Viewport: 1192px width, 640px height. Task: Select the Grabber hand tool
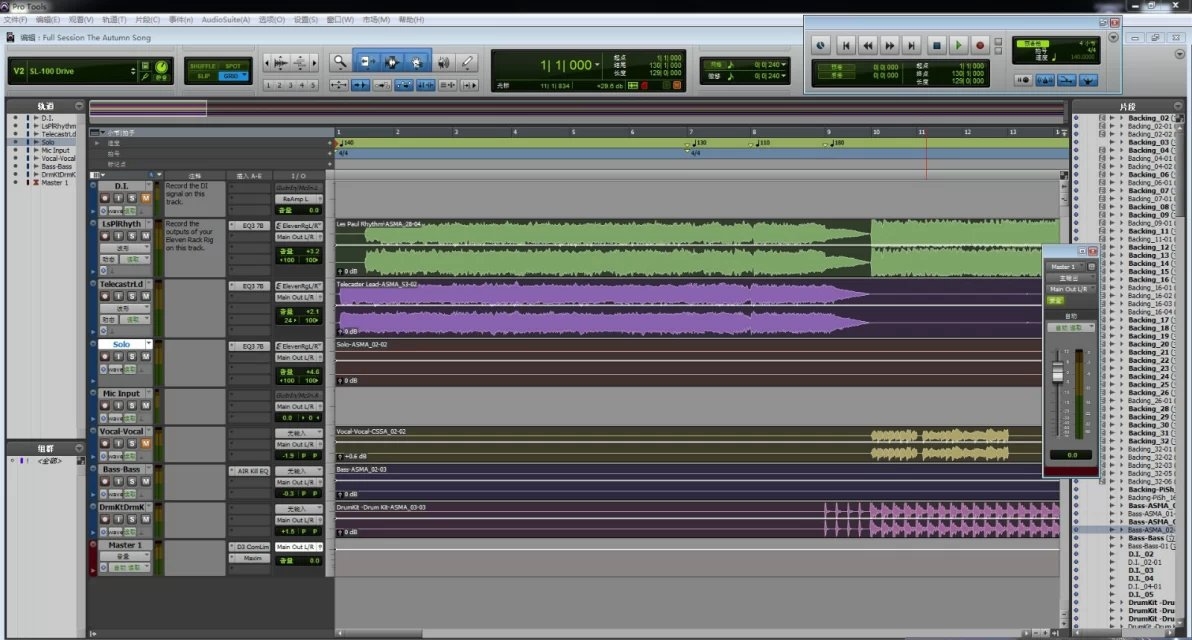click(417, 62)
